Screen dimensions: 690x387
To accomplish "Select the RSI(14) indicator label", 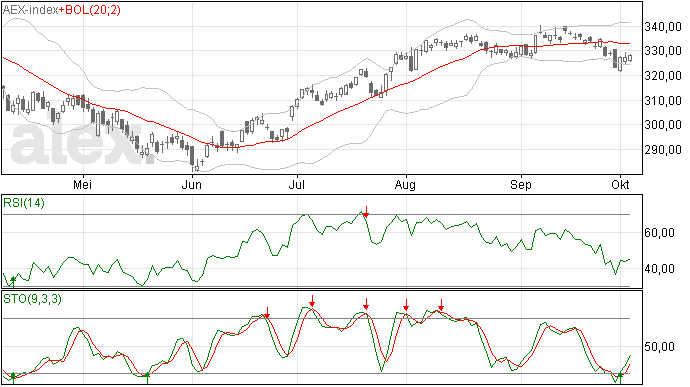I will click(x=24, y=203).
